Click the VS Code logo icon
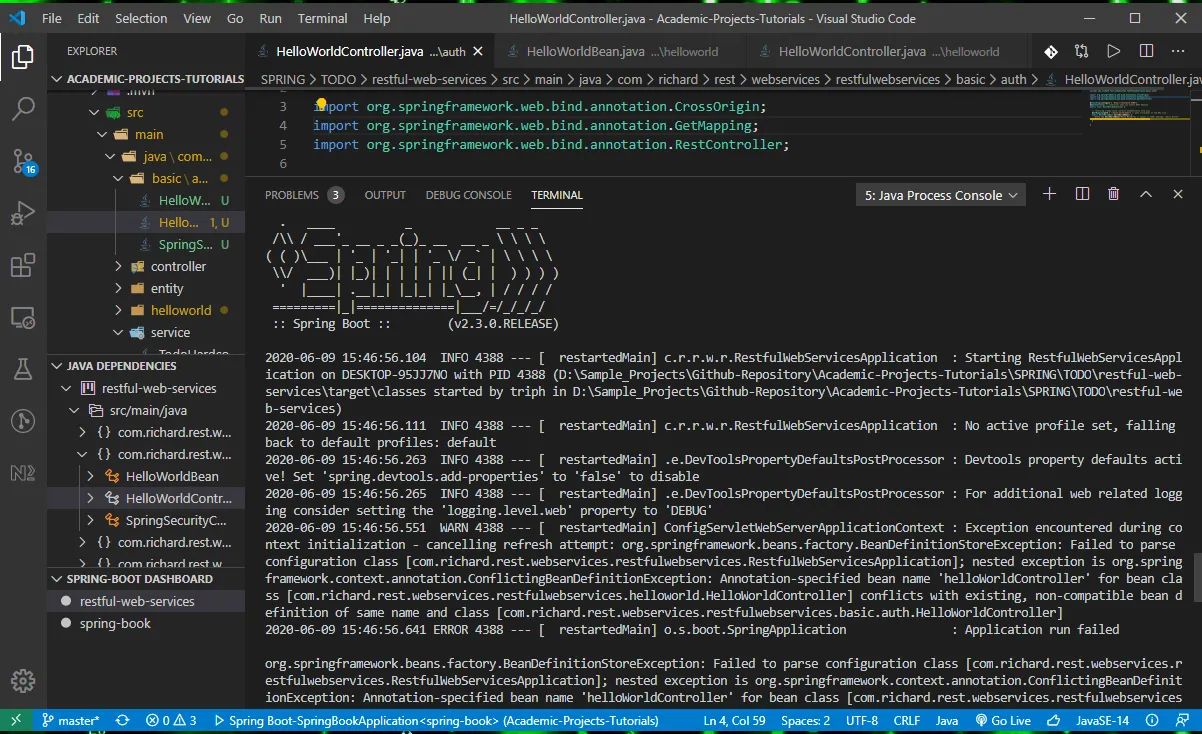1202x734 pixels. pyautogui.click(x=18, y=18)
